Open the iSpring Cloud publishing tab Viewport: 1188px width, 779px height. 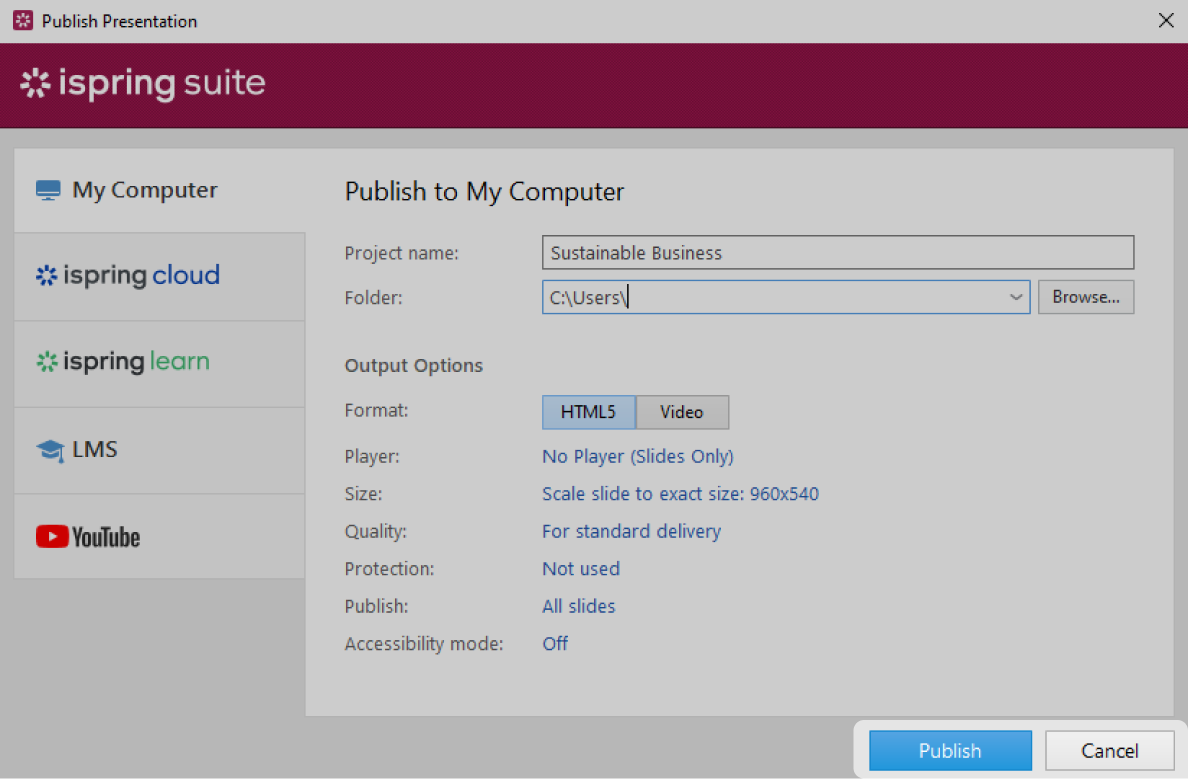click(x=127, y=275)
